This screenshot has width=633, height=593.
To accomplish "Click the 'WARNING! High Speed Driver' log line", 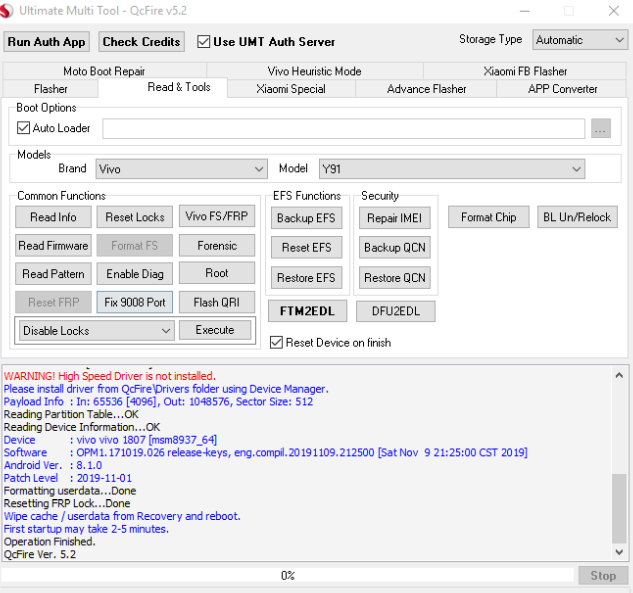I will click(x=110, y=376).
